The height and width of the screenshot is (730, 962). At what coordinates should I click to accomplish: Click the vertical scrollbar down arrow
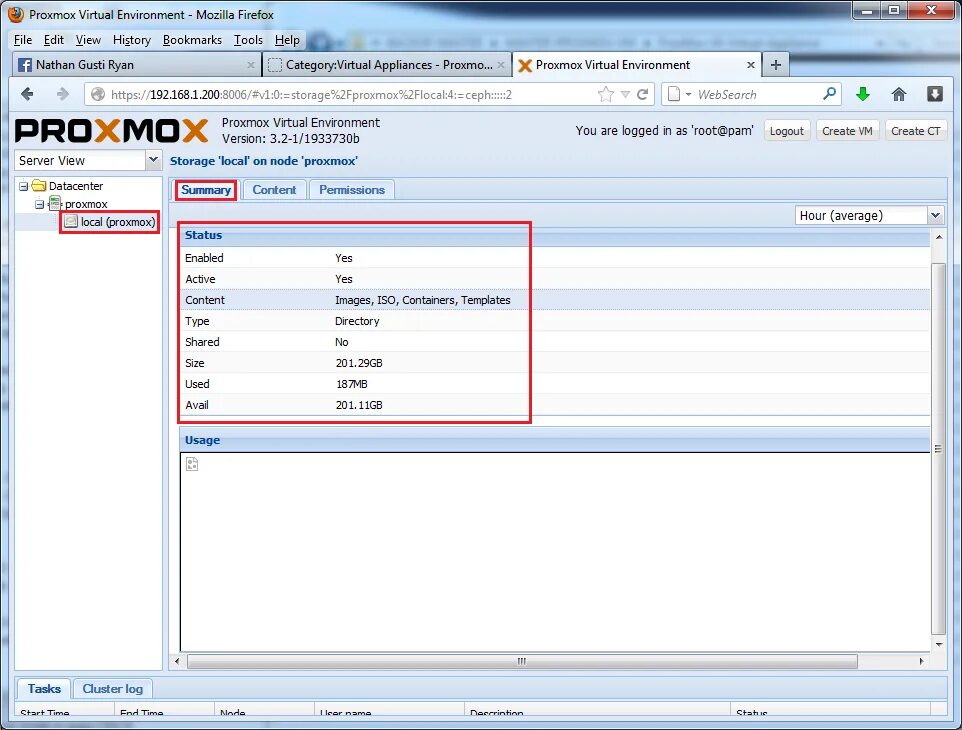coord(939,645)
